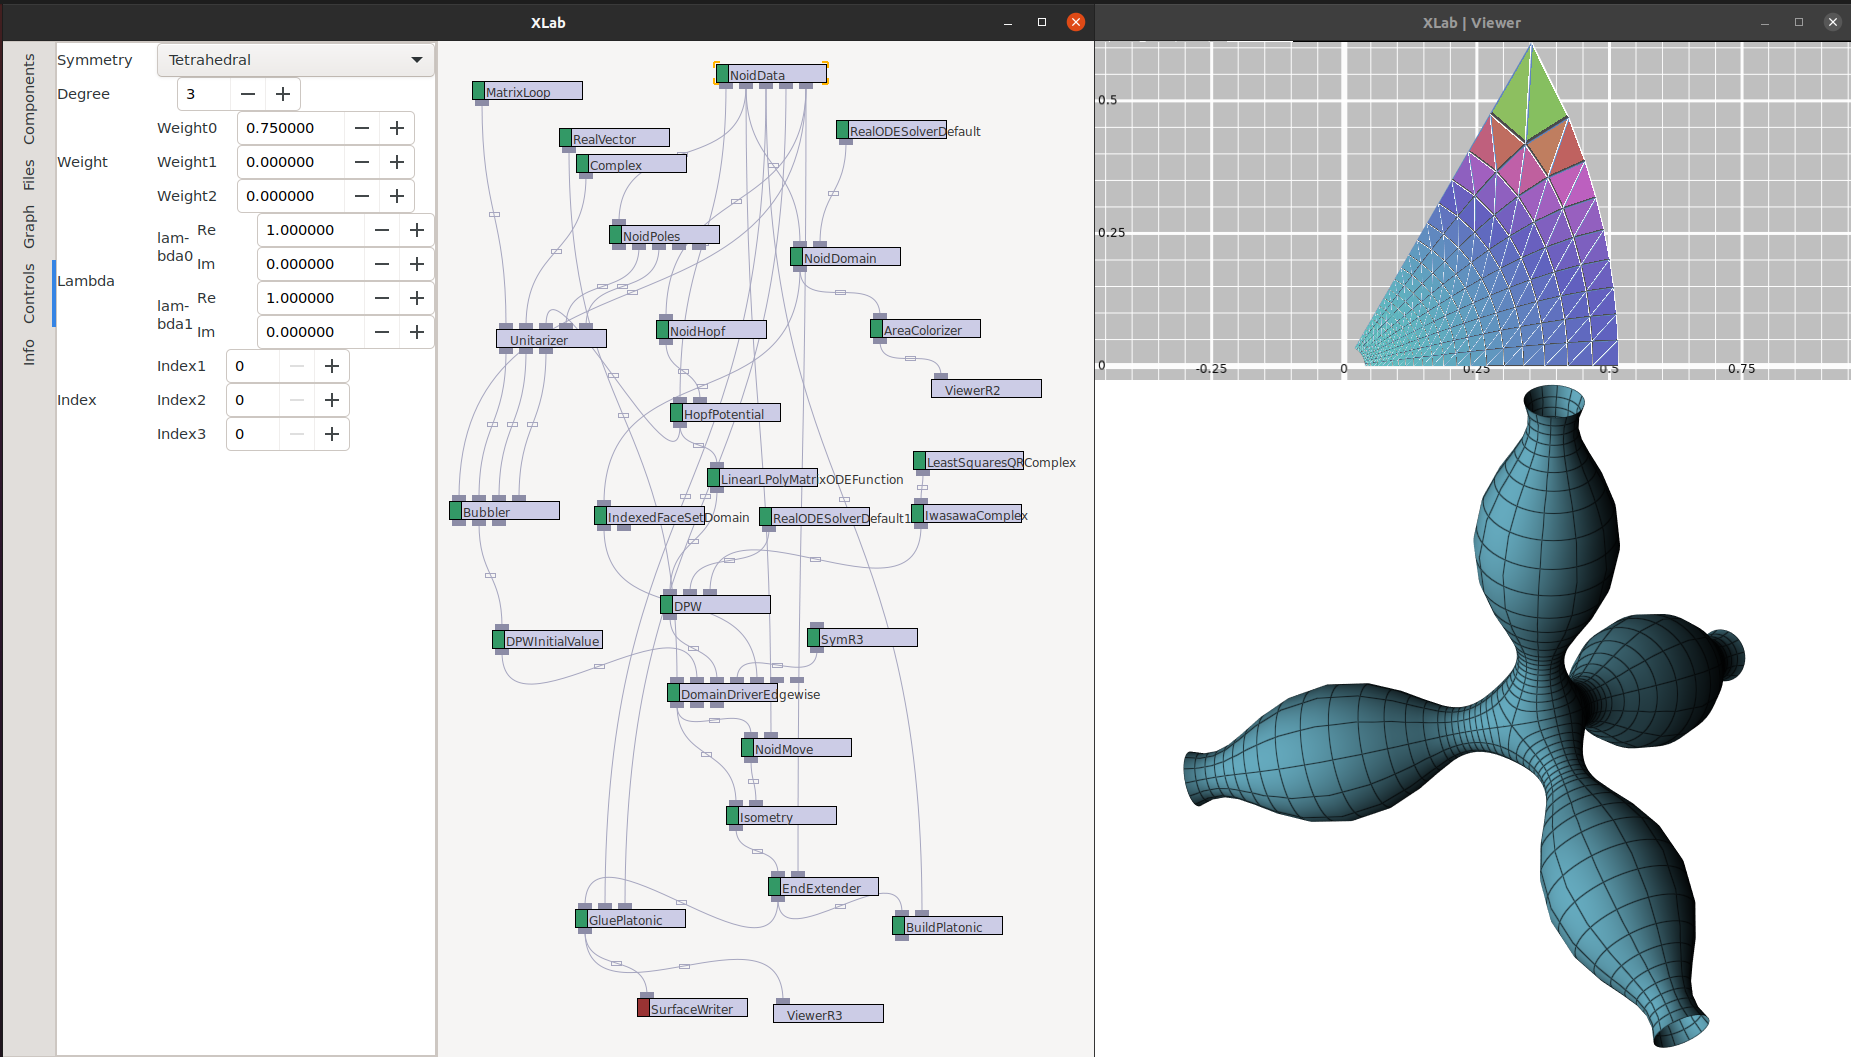Viewport: 1851px width, 1057px height.
Task: Increase Index2 with the plus button
Action: pos(332,400)
